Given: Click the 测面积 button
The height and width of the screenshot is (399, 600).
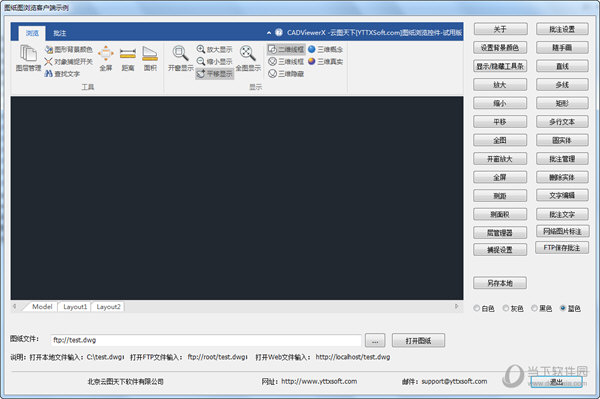Looking at the screenshot, I should click(500, 214).
